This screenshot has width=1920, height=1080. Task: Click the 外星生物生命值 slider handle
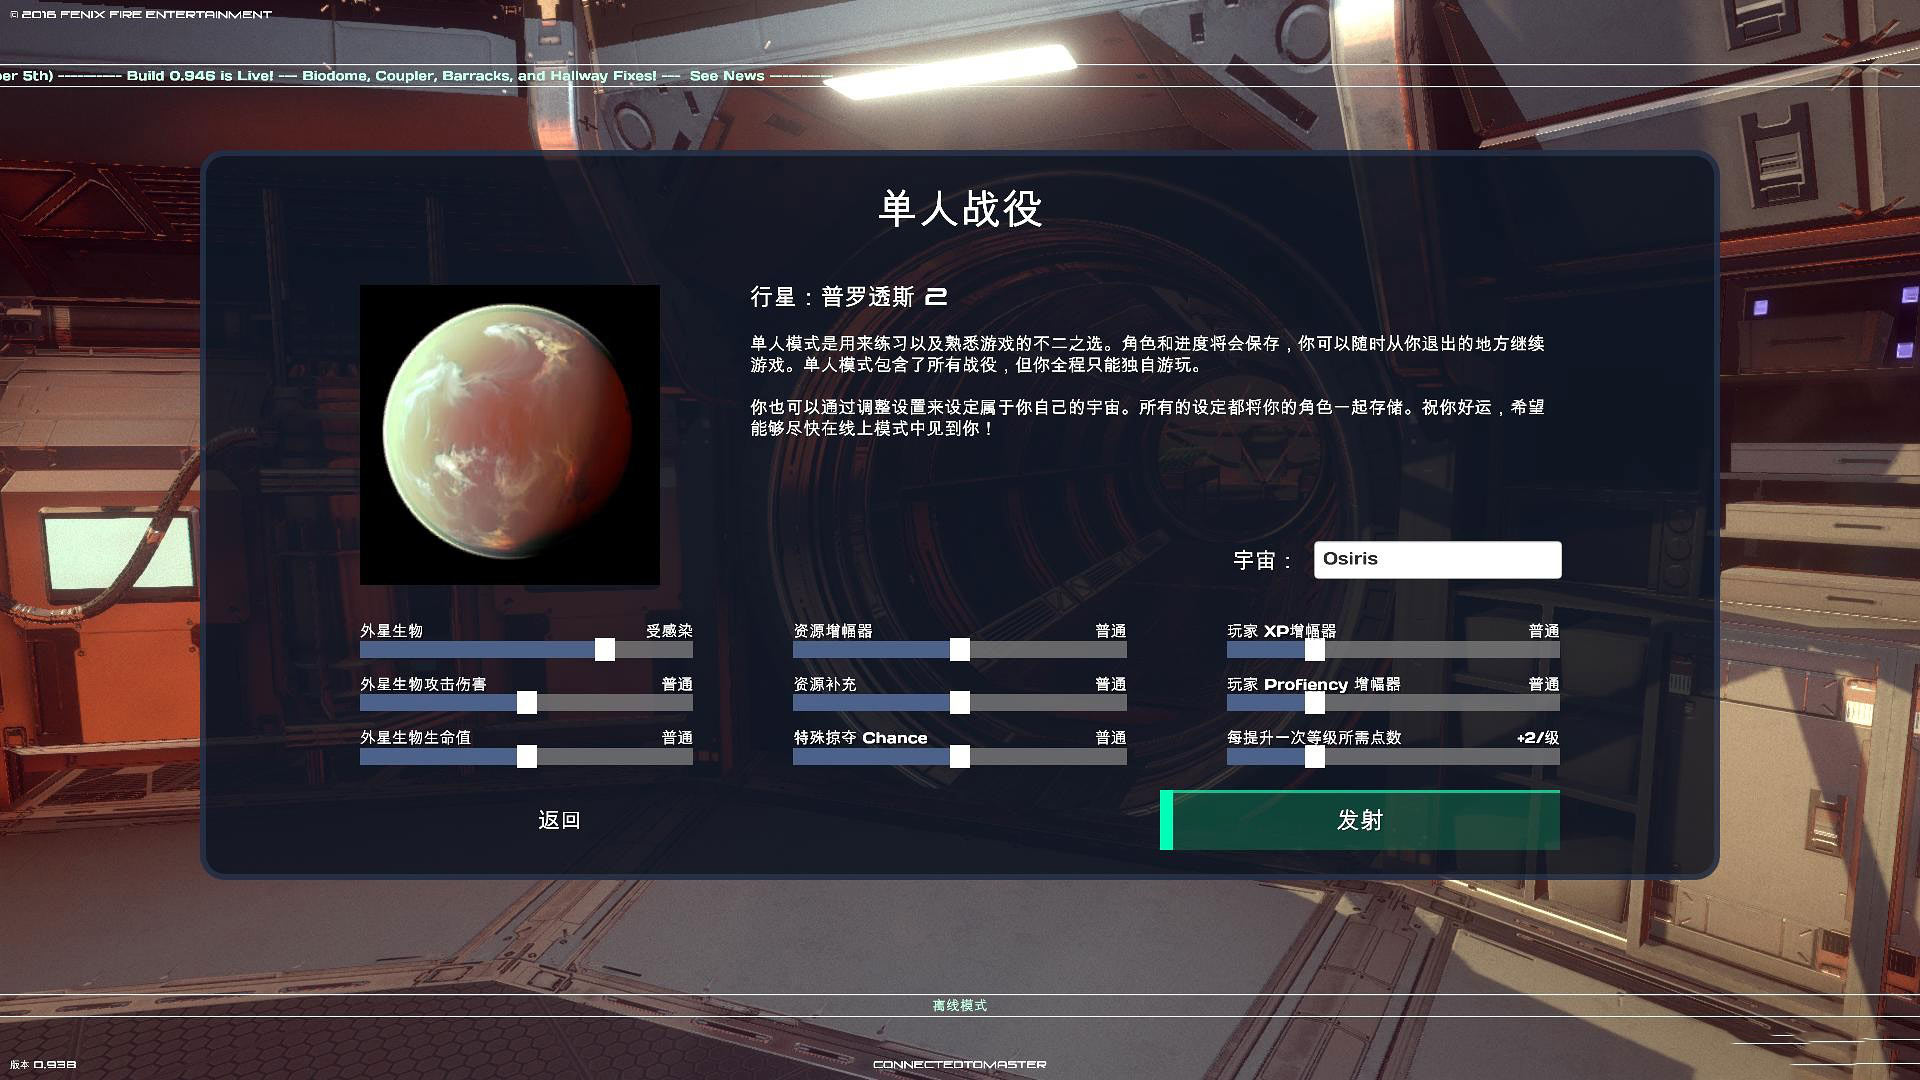(x=527, y=757)
